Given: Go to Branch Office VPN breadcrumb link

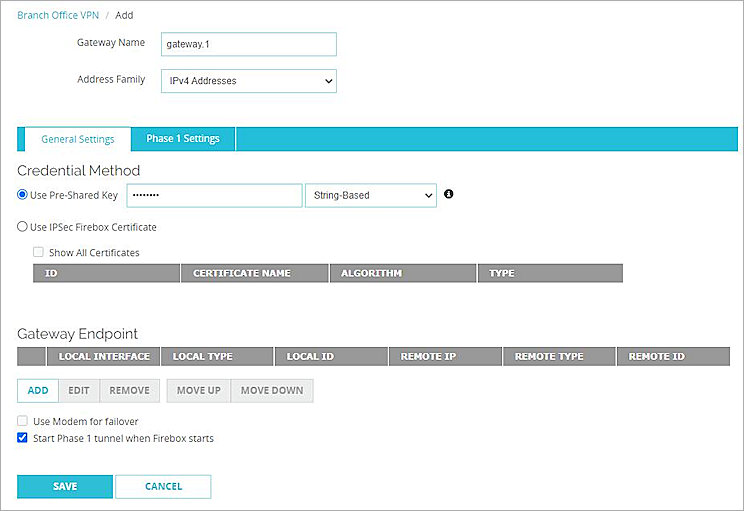Looking at the screenshot, I should 58,15.
